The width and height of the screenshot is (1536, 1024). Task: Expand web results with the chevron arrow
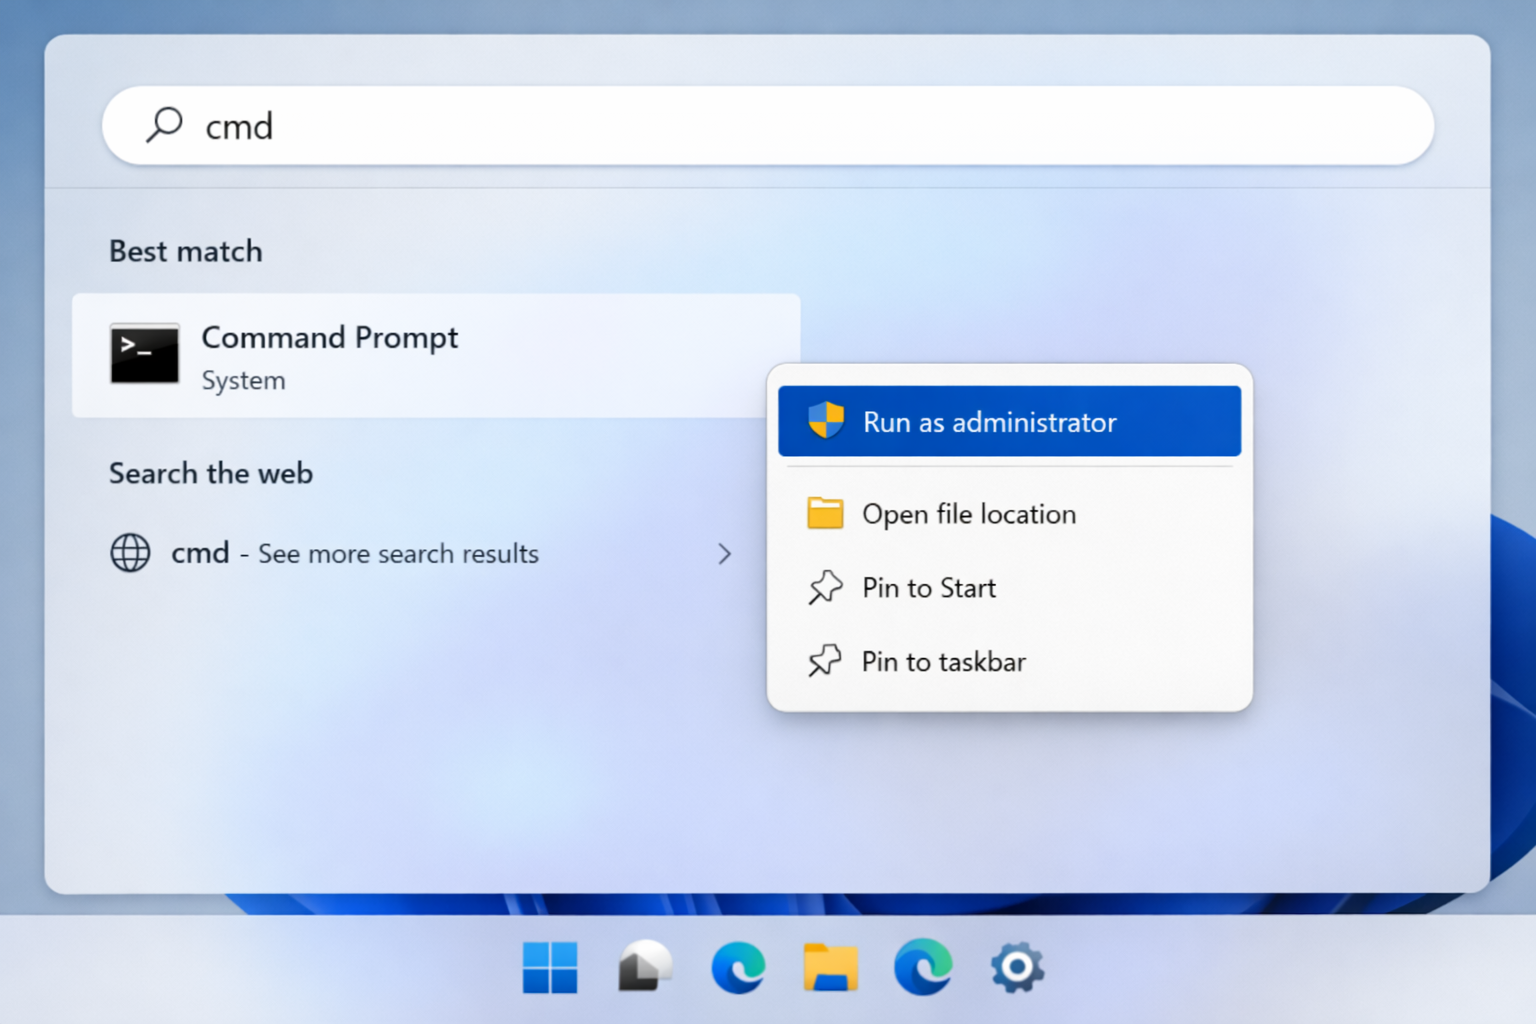click(725, 554)
